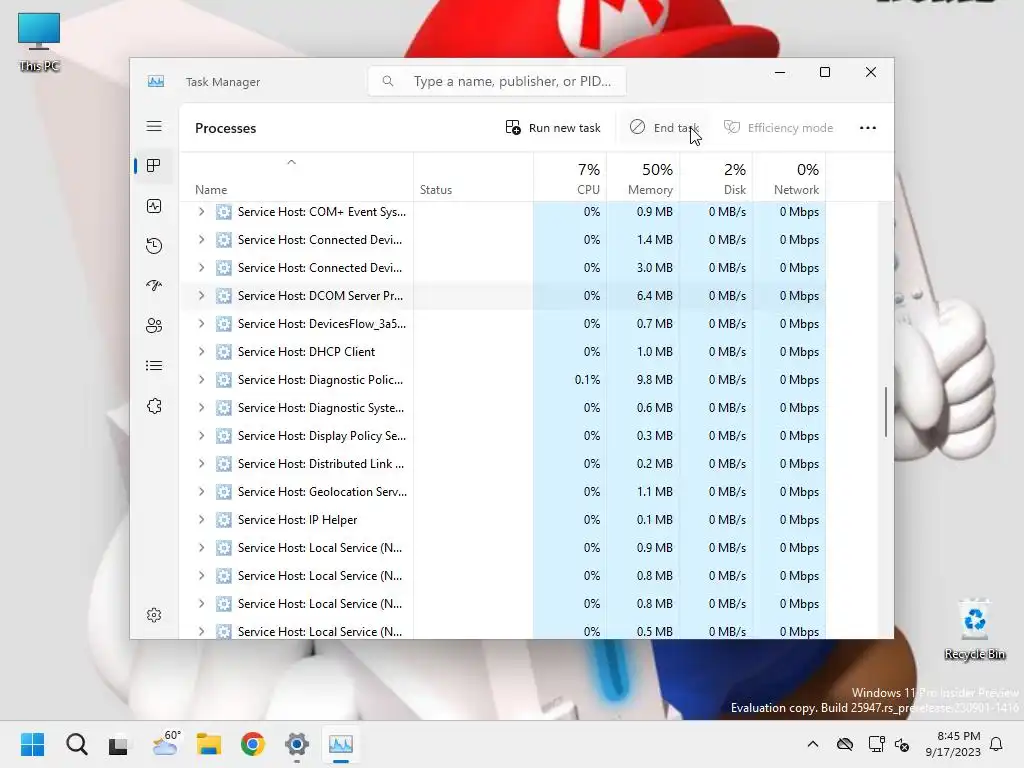Open the Settings gear app in taskbar
This screenshot has height=768, width=1024.
point(296,744)
